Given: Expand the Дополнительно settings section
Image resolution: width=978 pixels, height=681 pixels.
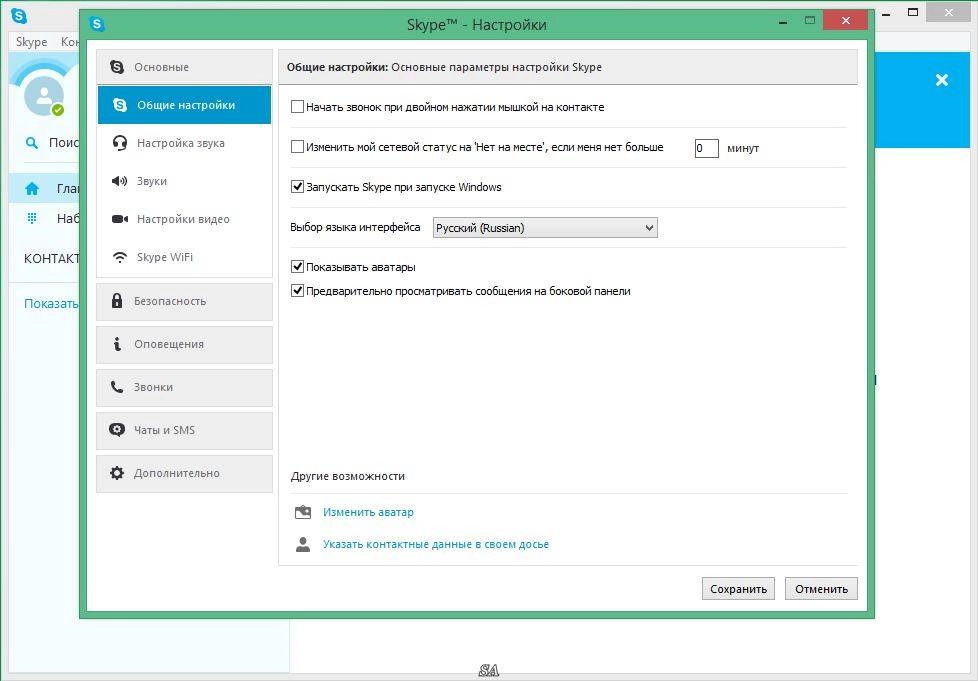Looking at the screenshot, I should pyautogui.click(x=185, y=473).
